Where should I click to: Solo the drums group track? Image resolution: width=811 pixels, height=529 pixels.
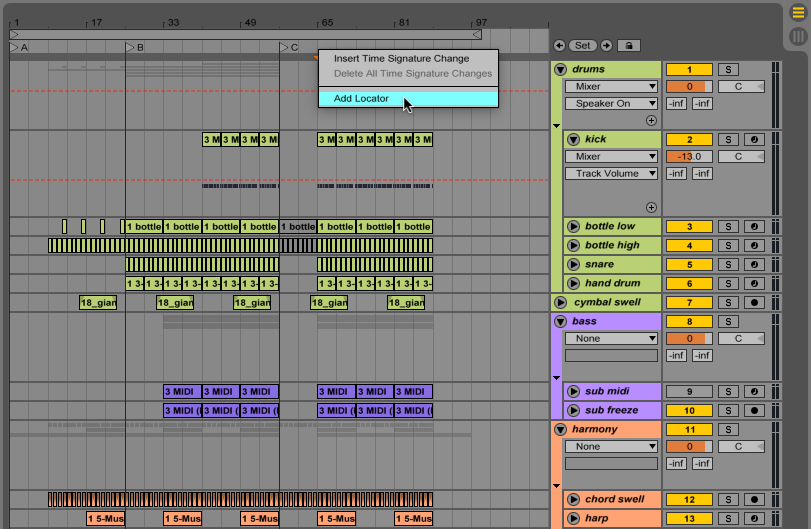(x=728, y=70)
